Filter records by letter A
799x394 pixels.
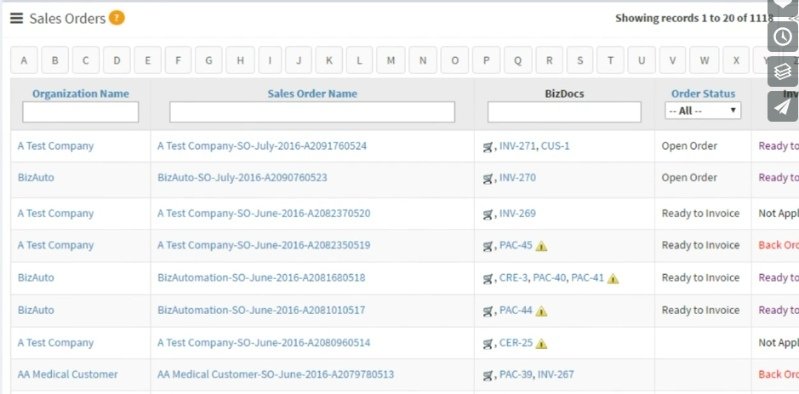point(24,60)
